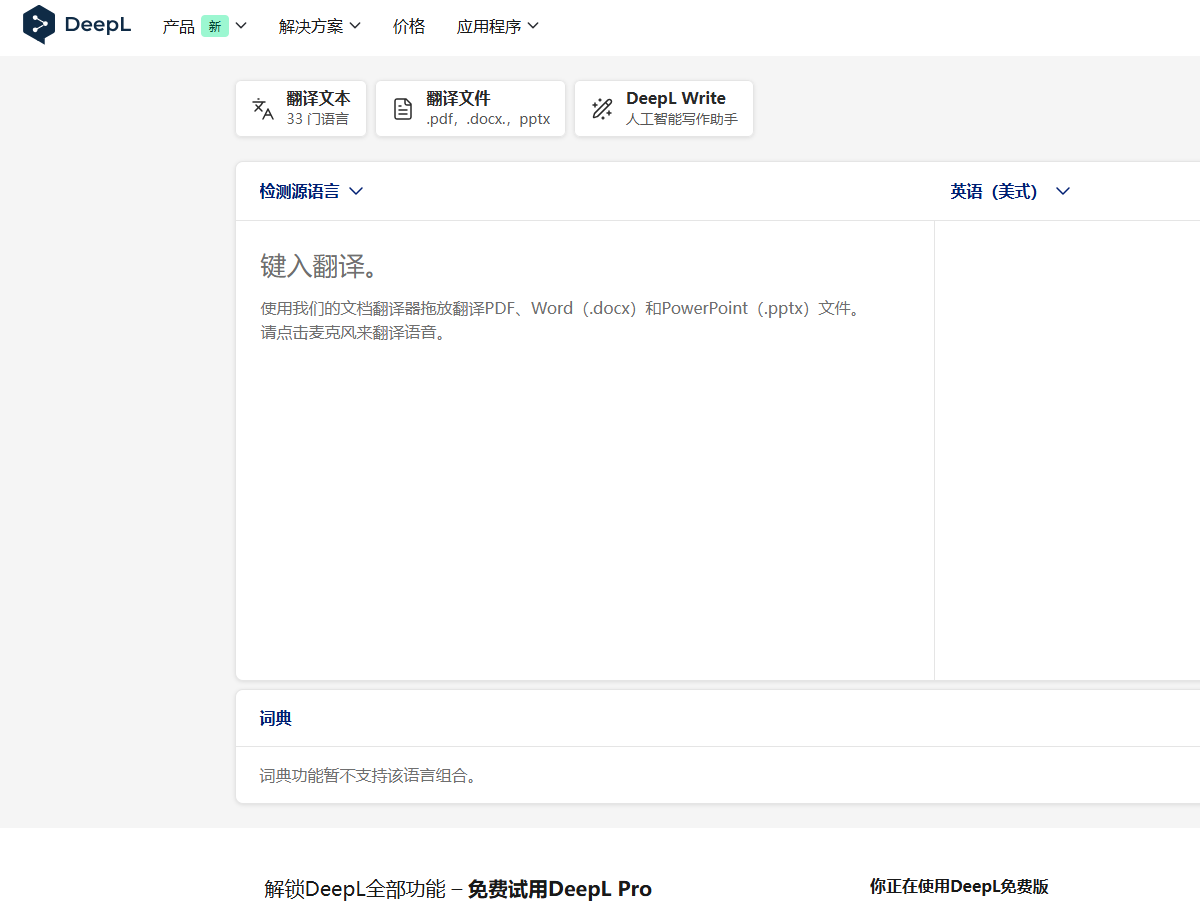Open the 产品 menu
The height and width of the screenshot is (904, 1200).
tap(179, 27)
